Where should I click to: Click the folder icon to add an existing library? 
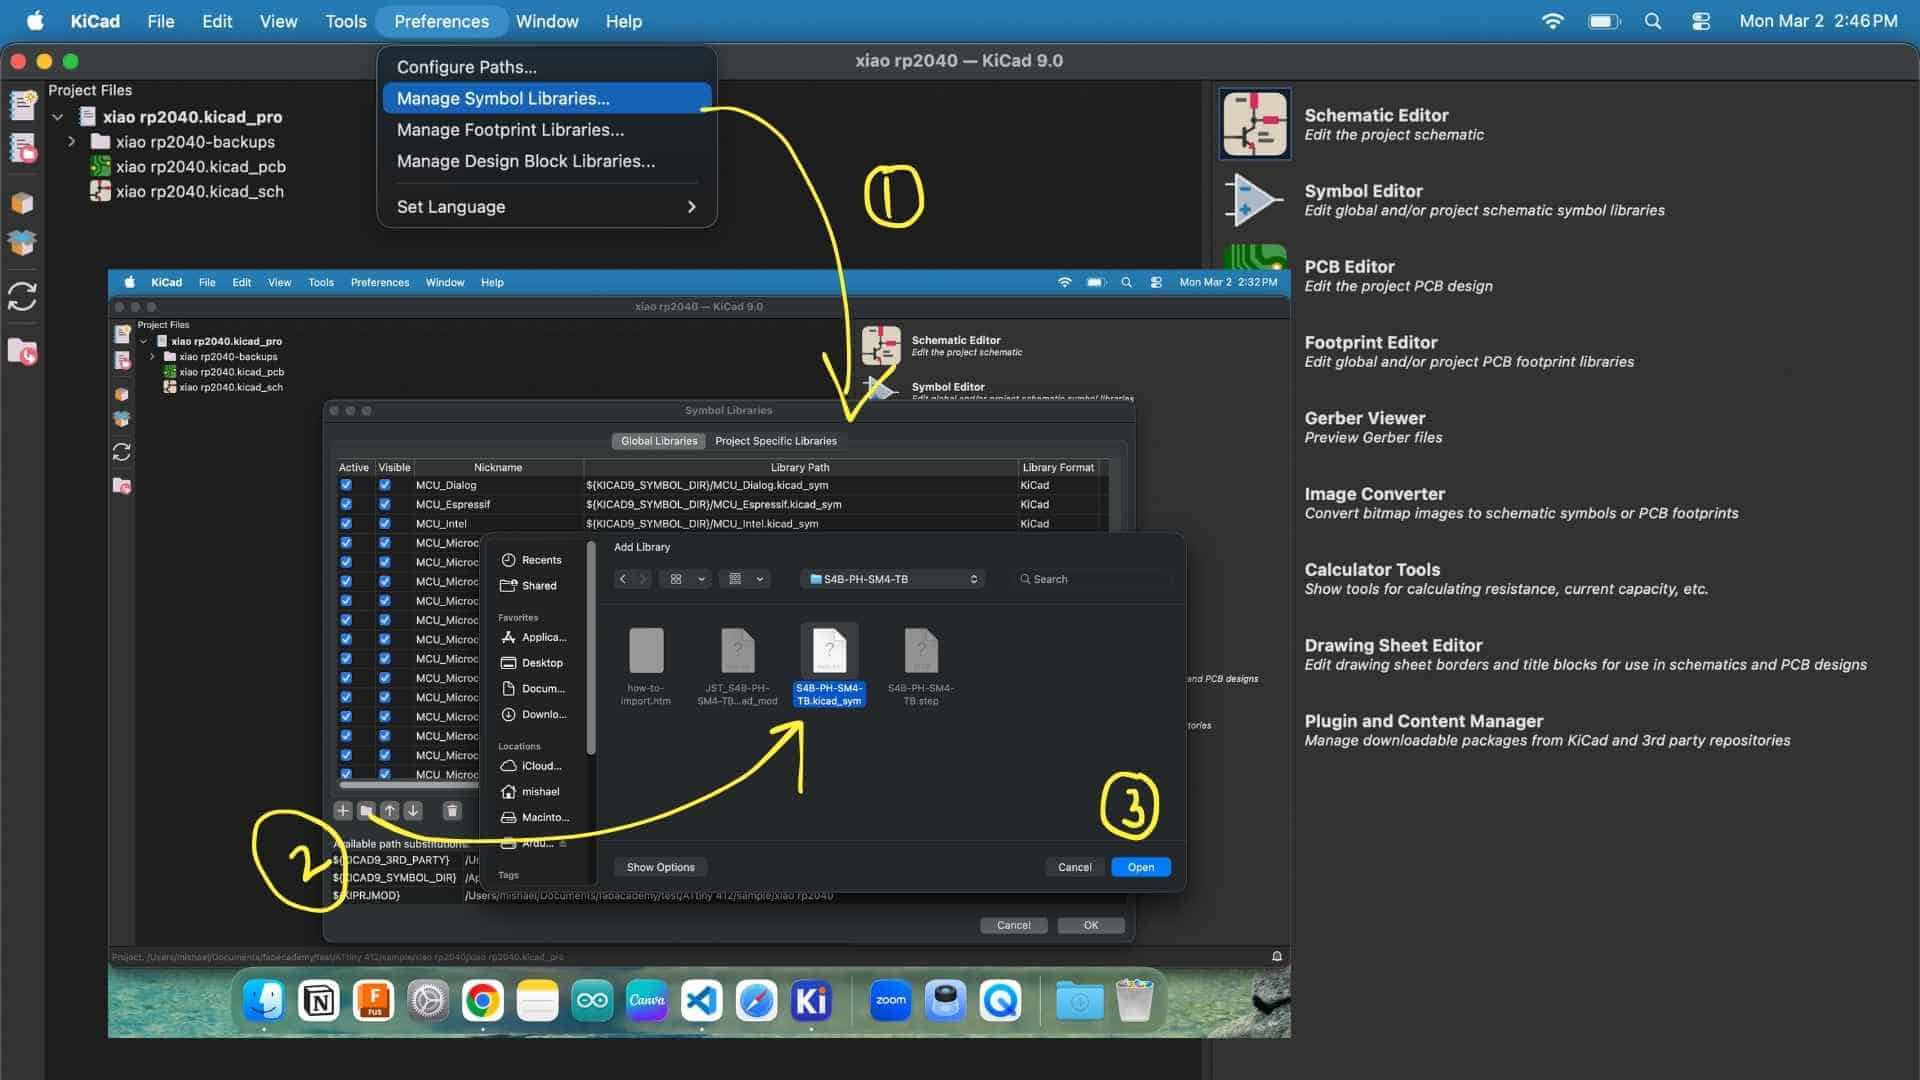pyautogui.click(x=366, y=811)
